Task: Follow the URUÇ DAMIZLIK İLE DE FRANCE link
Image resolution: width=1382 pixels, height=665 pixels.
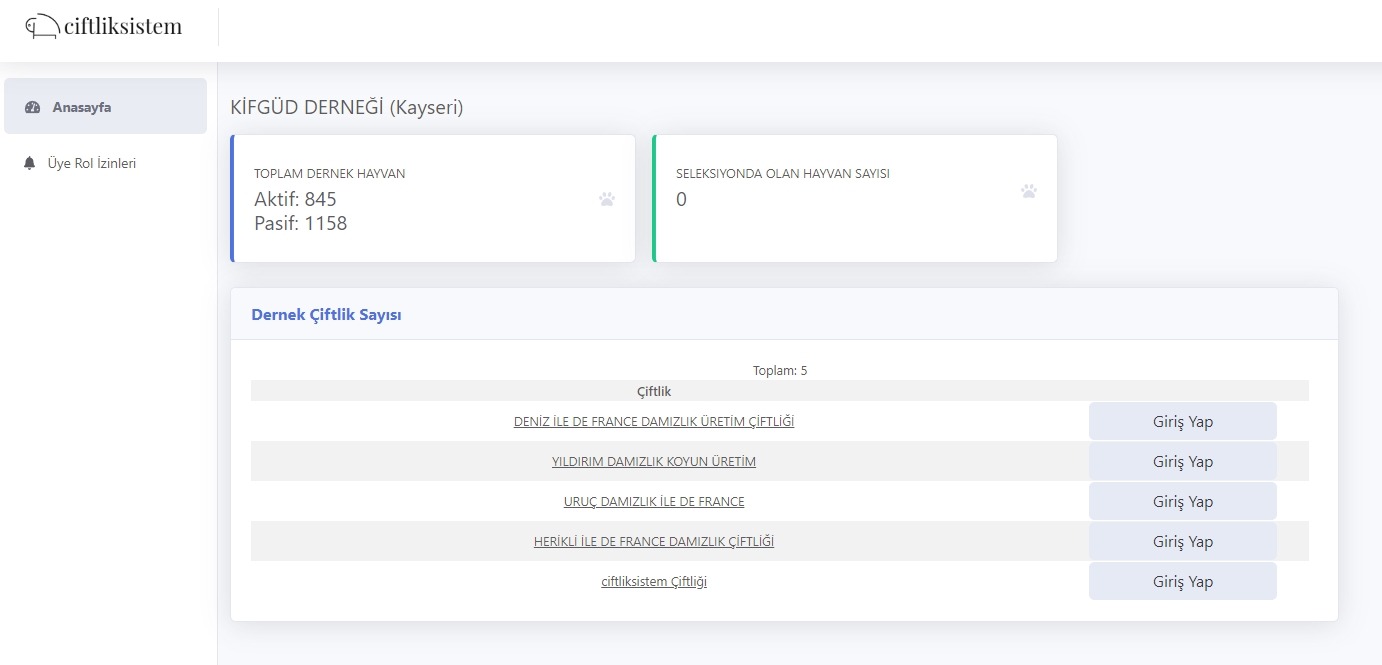Action: (x=654, y=502)
